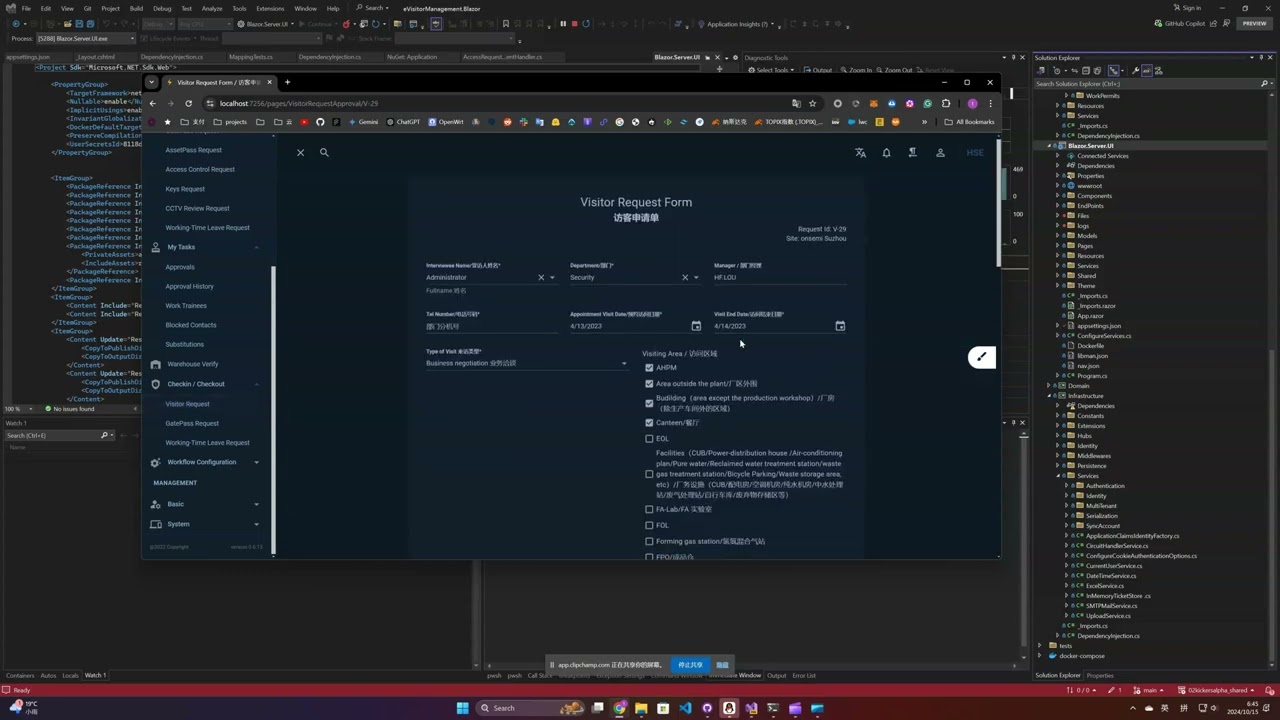Open Visual Studio from the Windows taskbar

click(751, 708)
